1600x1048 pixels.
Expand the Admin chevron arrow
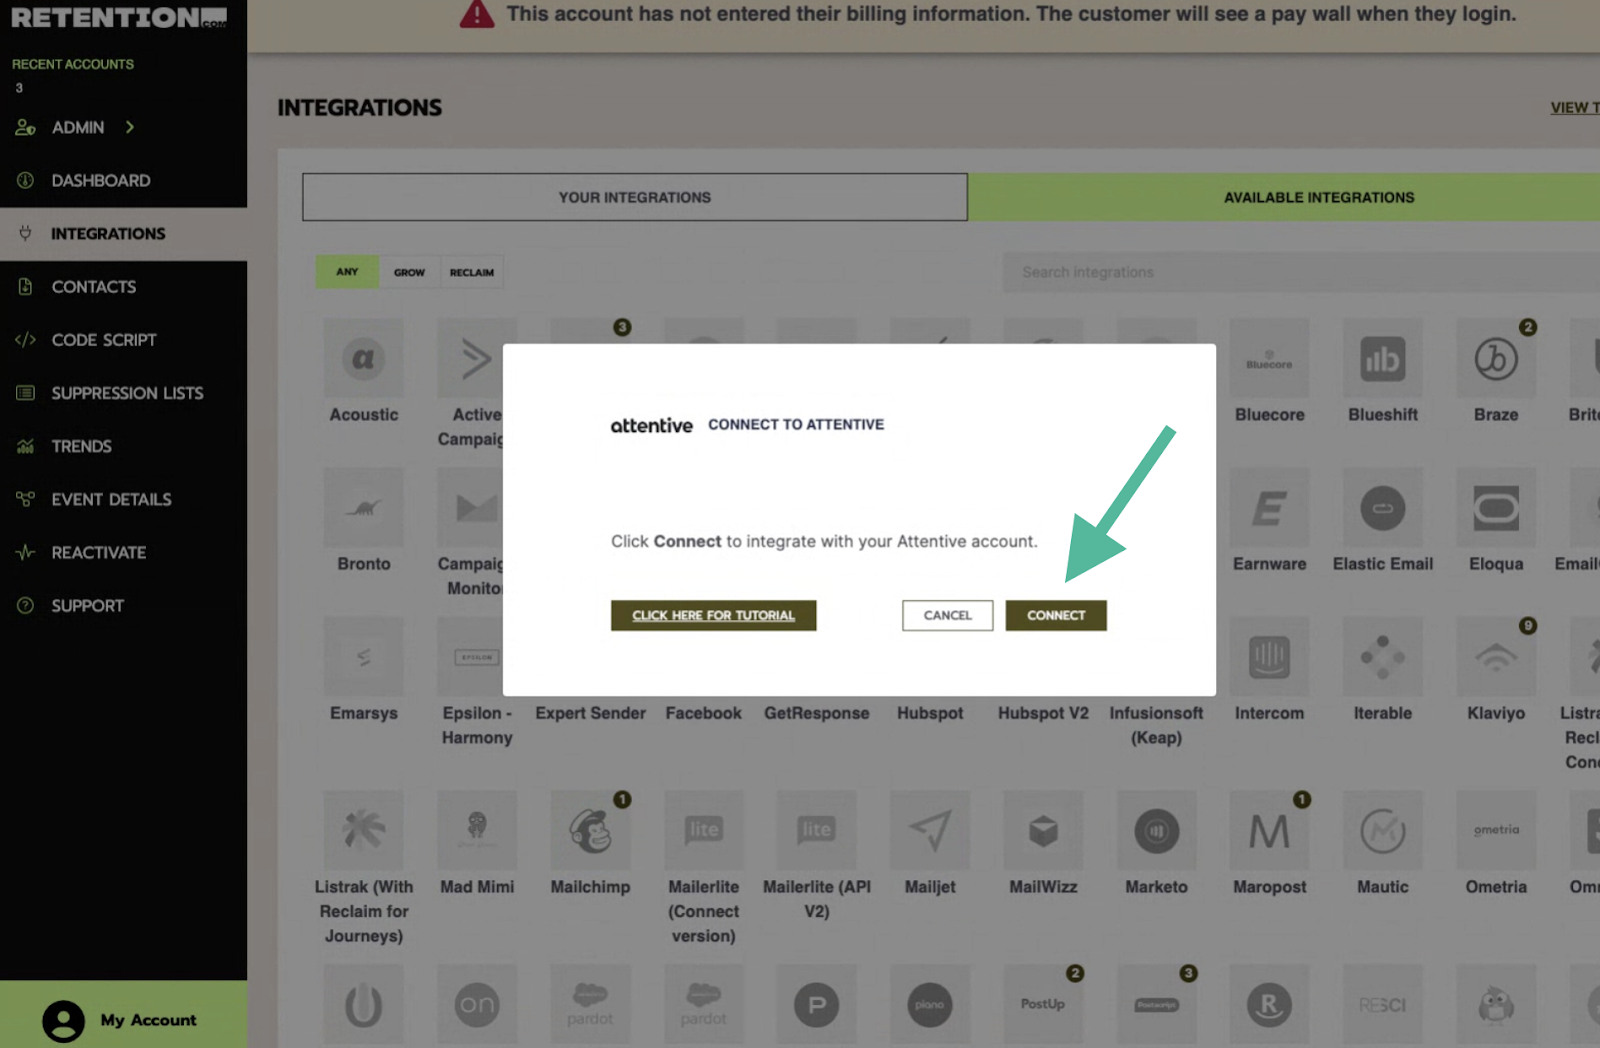click(130, 127)
